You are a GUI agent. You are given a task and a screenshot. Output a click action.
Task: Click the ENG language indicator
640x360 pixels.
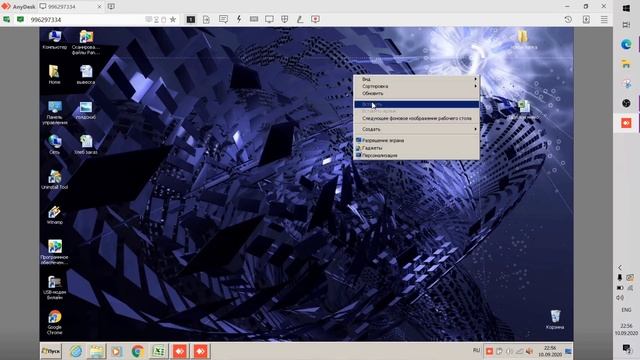click(626, 310)
